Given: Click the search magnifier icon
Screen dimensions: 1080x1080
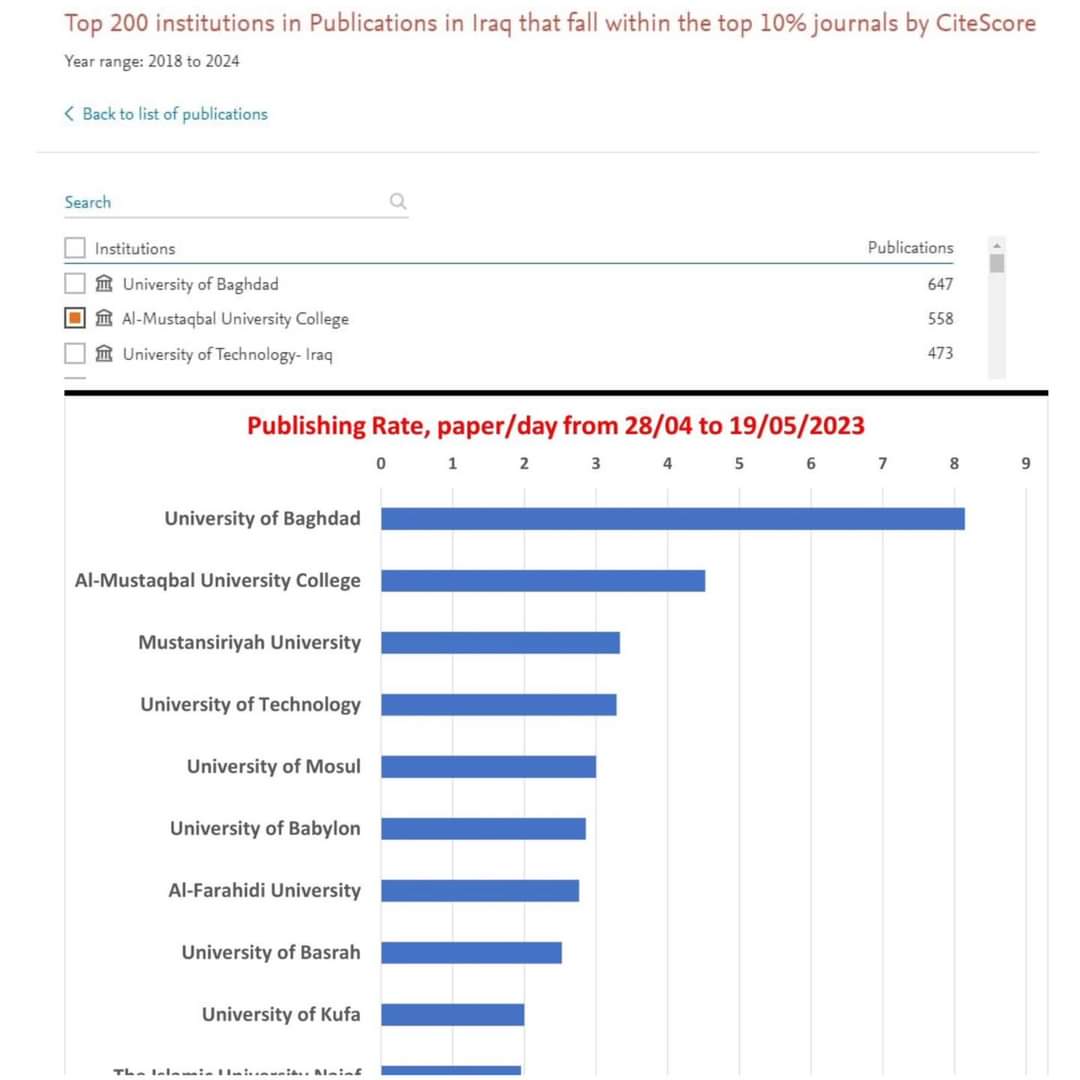Looking at the screenshot, I should (x=397, y=201).
